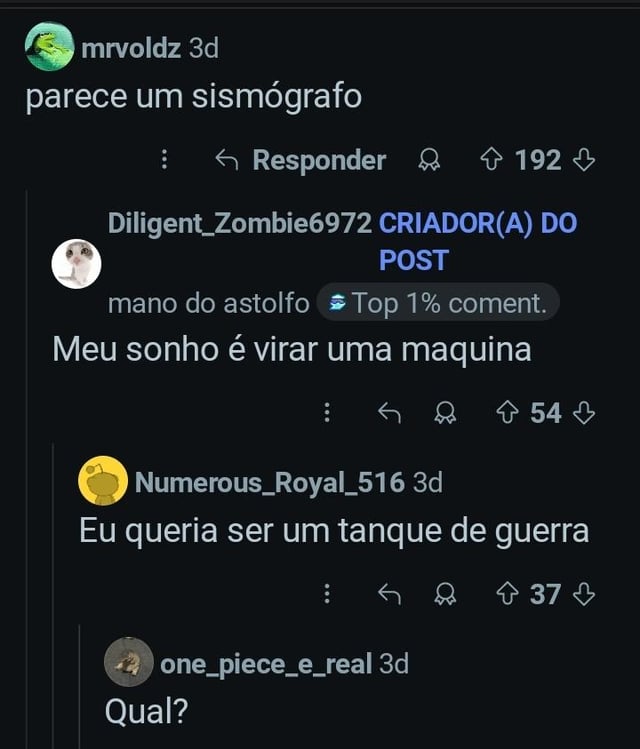Upvote Numerous_Royal_516's tanque comment
This screenshot has height=749, width=640.
pyautogui.click(x=506, y=594)
